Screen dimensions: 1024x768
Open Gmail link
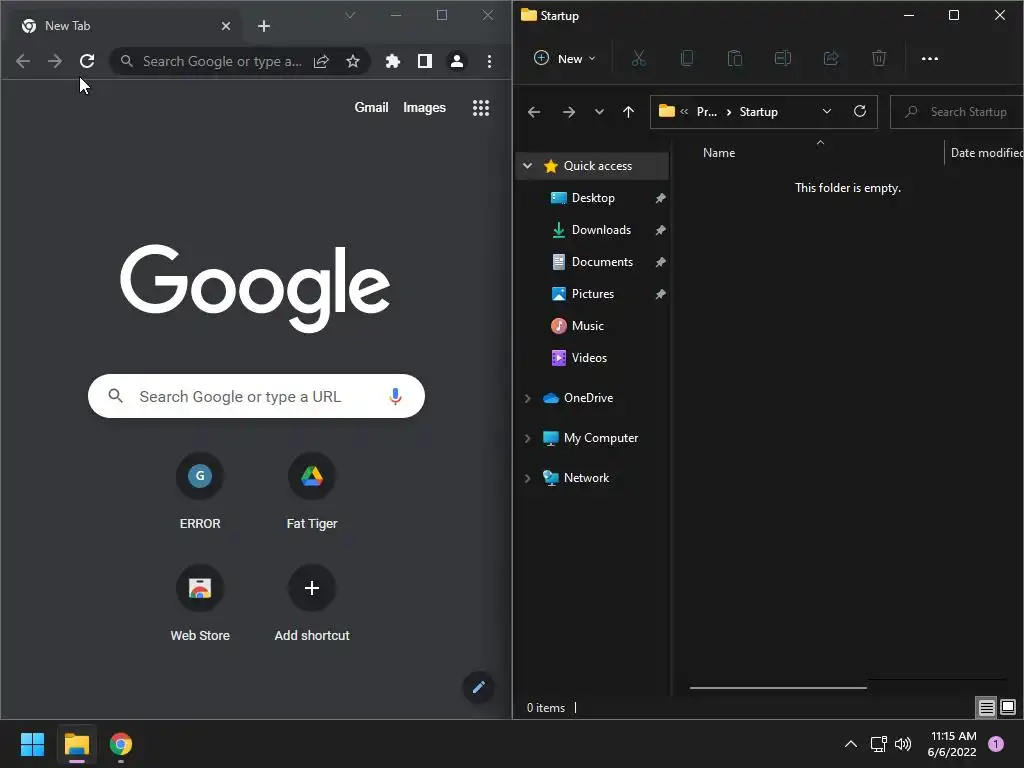pyautogui.click(x=371, y=108)
